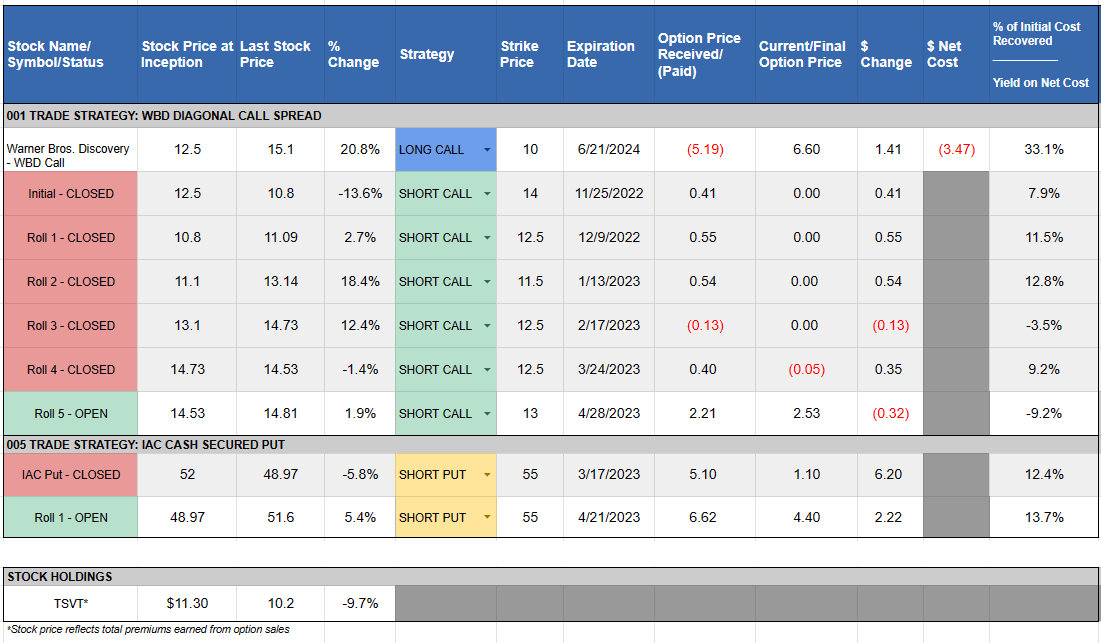This screenshot has height=643, width=1101.
Task: Open strategy dropdown in Initial - CLOSED row
Action: coord(487,194)
